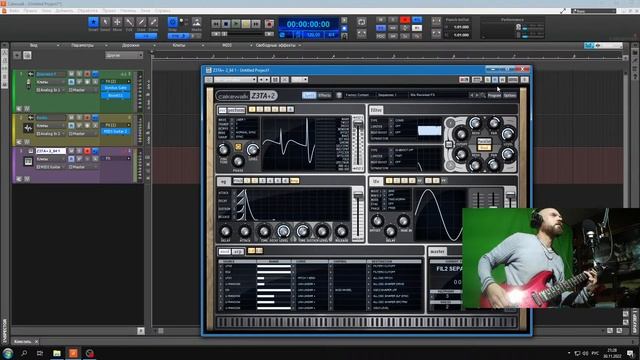Image resolution: width=640 pixels, height=360 pixels.
Task: Toggle the loop button in control bar
Action: point(362,22)
